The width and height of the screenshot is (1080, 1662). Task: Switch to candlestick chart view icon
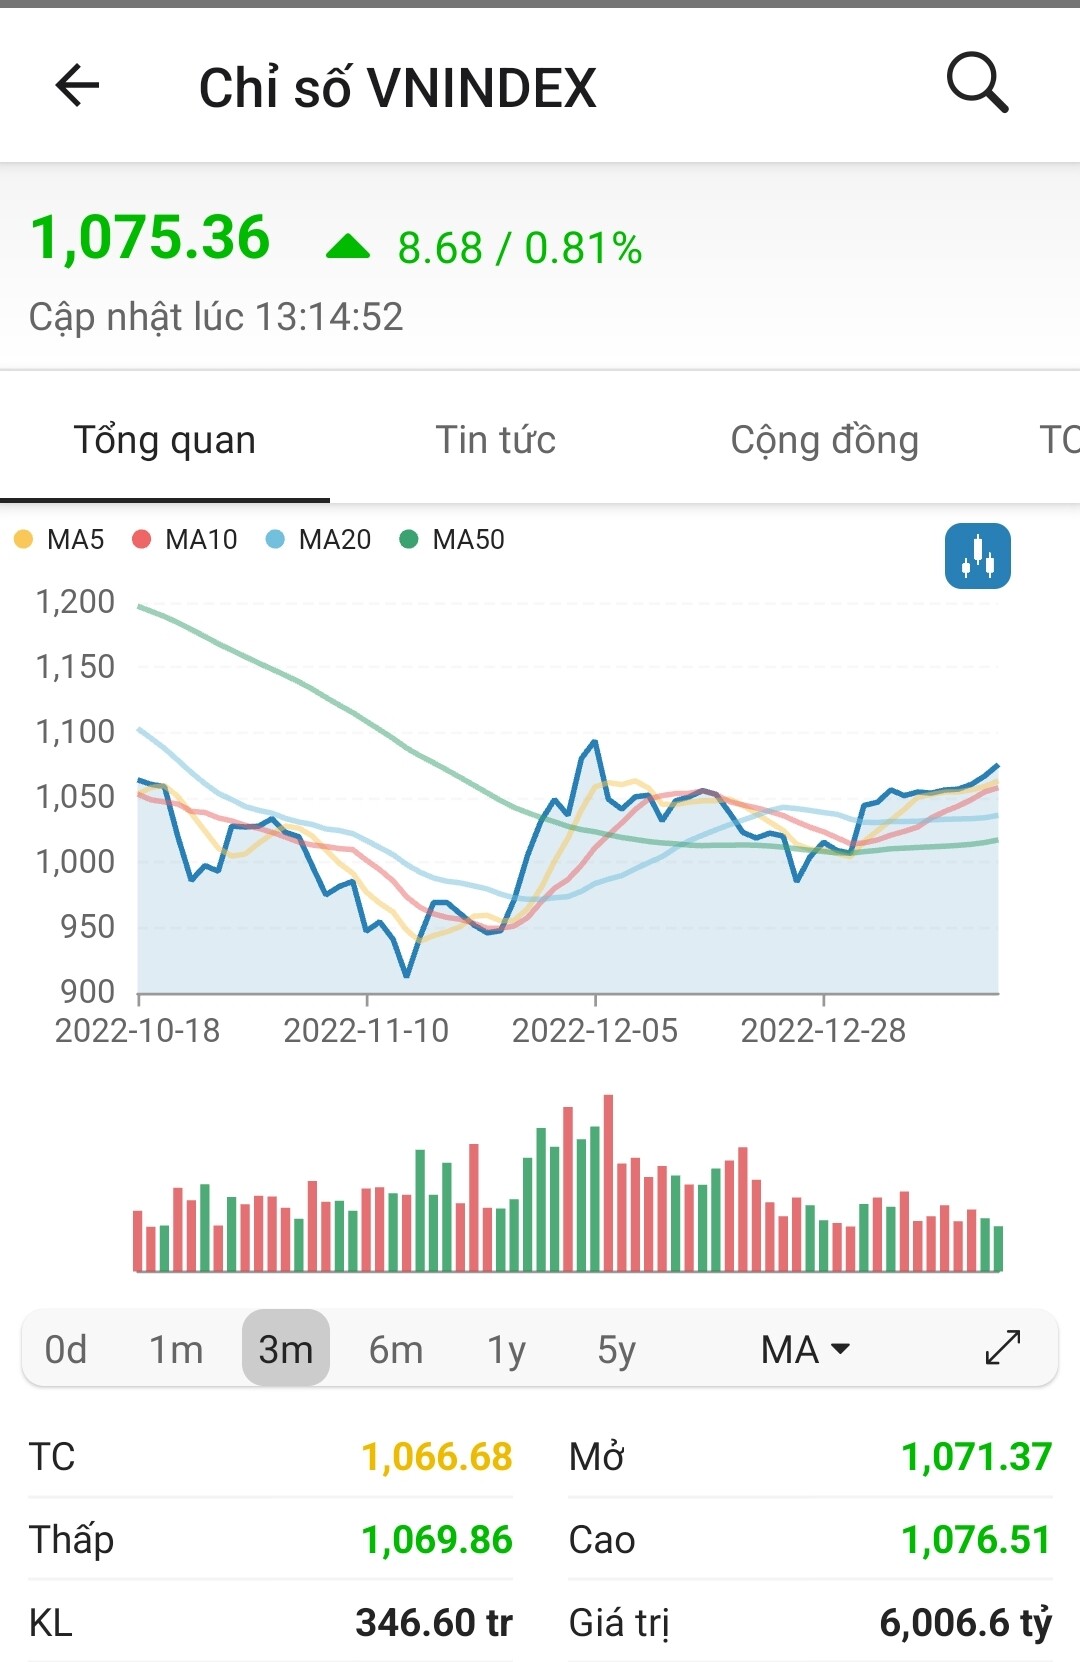tap(977, 556)
